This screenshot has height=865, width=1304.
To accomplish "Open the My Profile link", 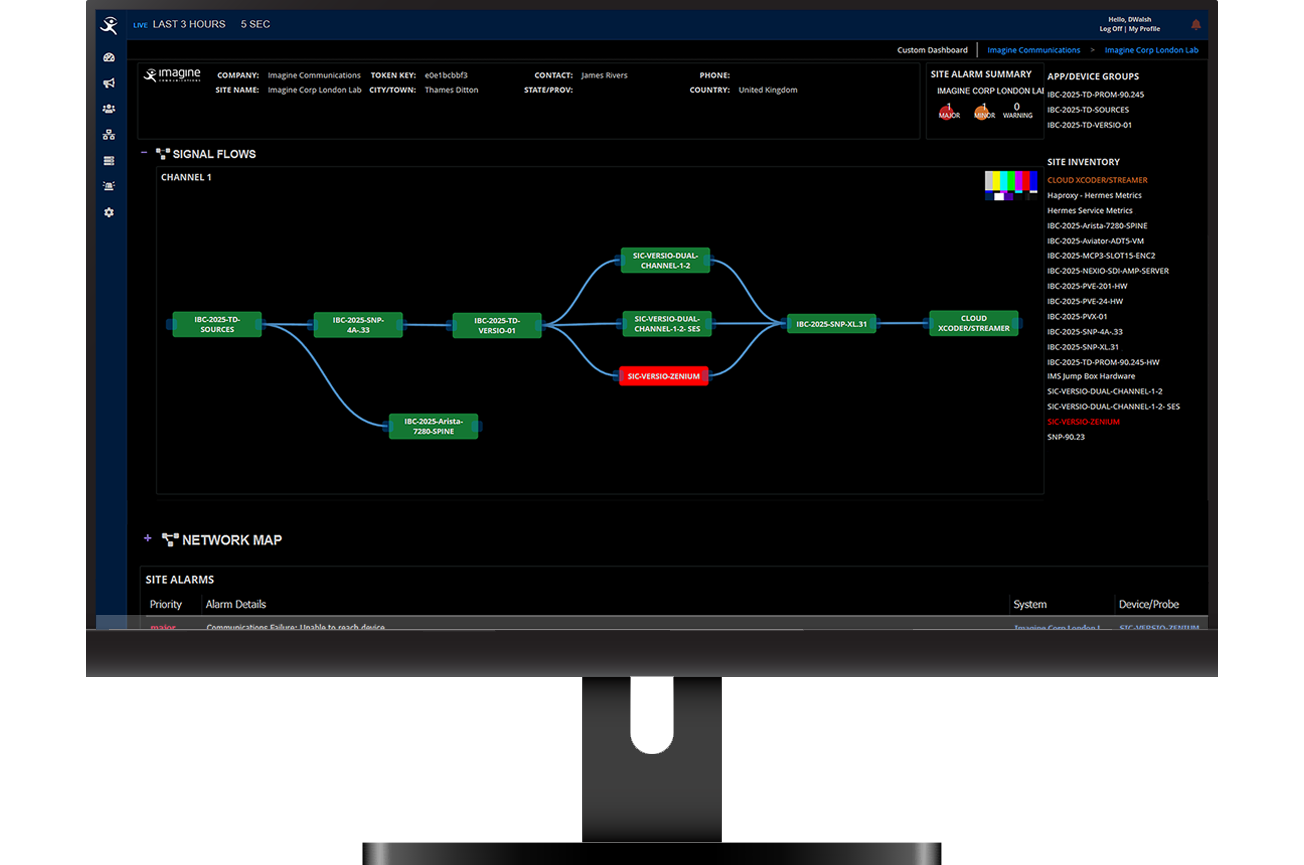I will click(x=1145, y=29).
